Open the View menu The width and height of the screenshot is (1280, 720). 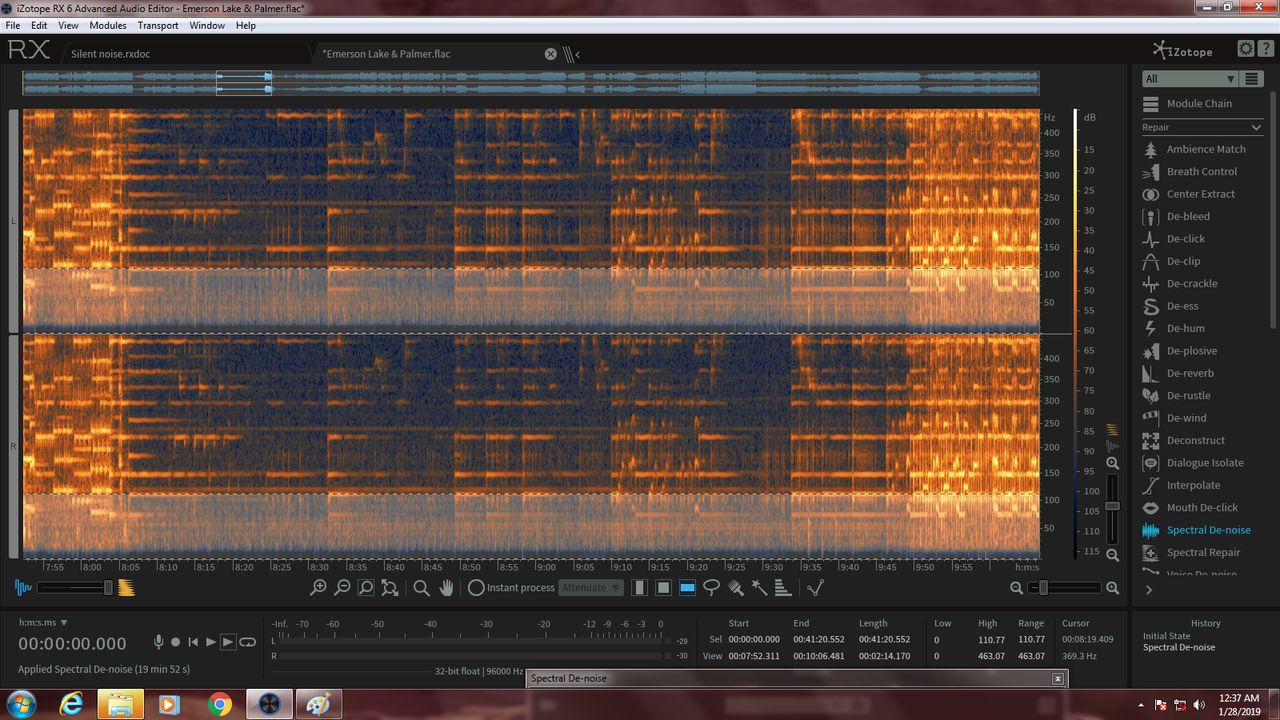pos(68,25)
